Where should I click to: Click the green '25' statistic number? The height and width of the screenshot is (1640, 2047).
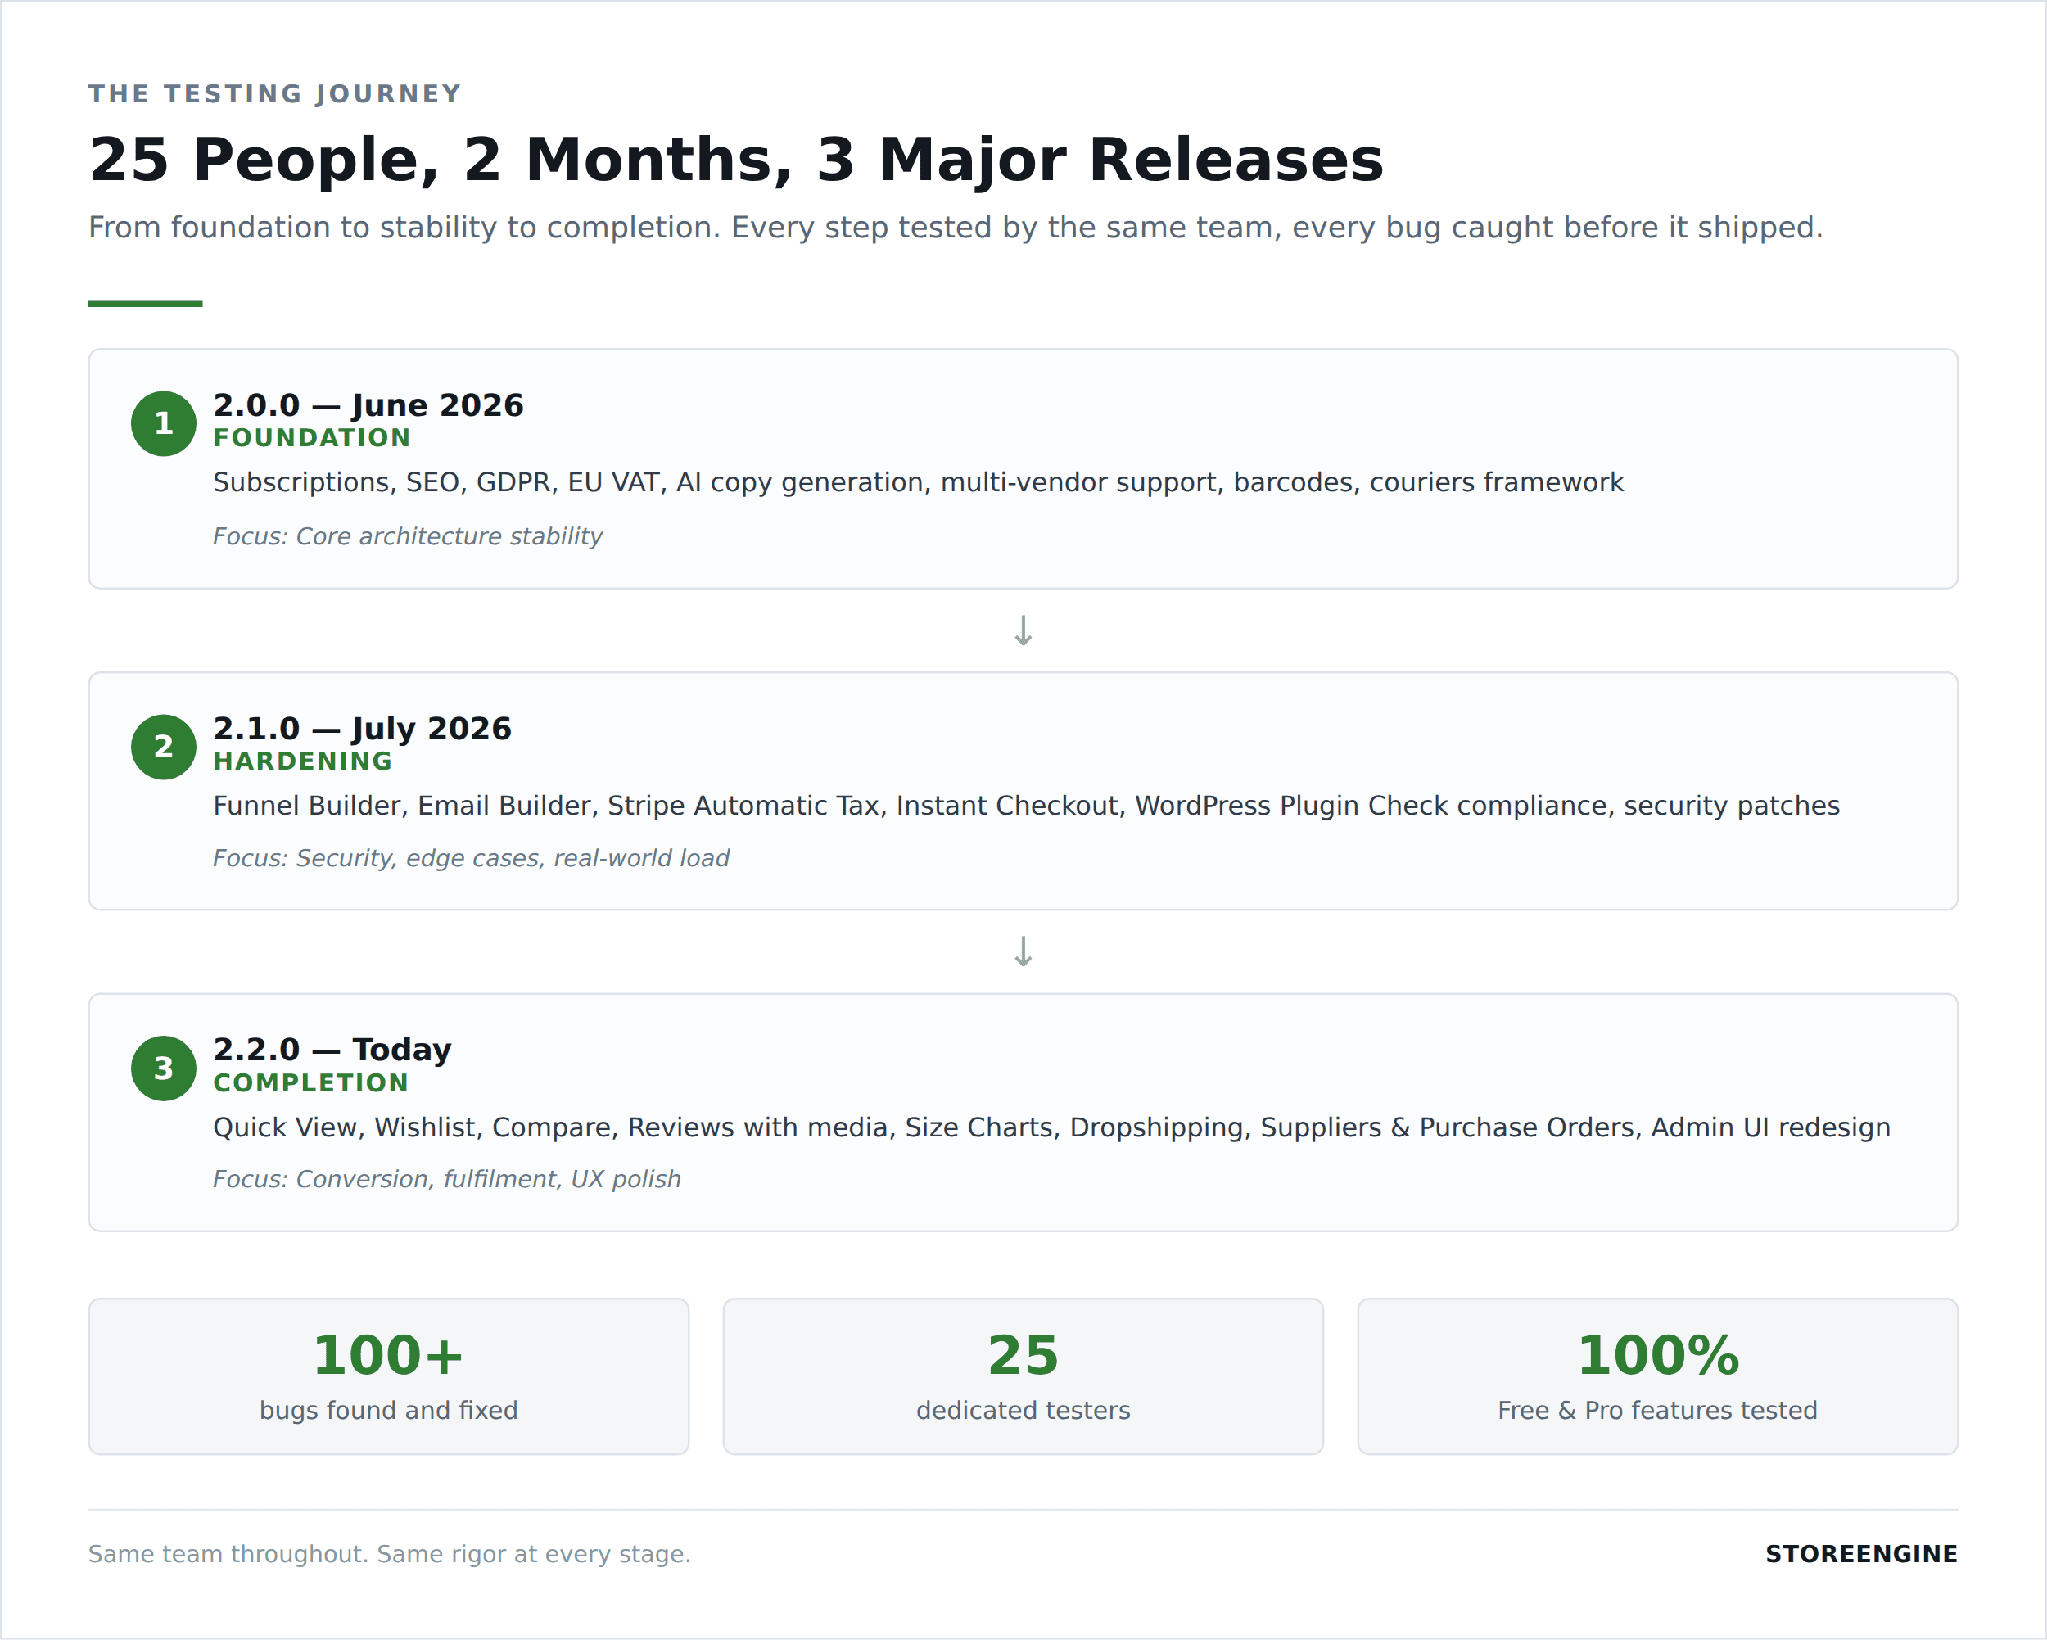(x=1023, y=1355)
